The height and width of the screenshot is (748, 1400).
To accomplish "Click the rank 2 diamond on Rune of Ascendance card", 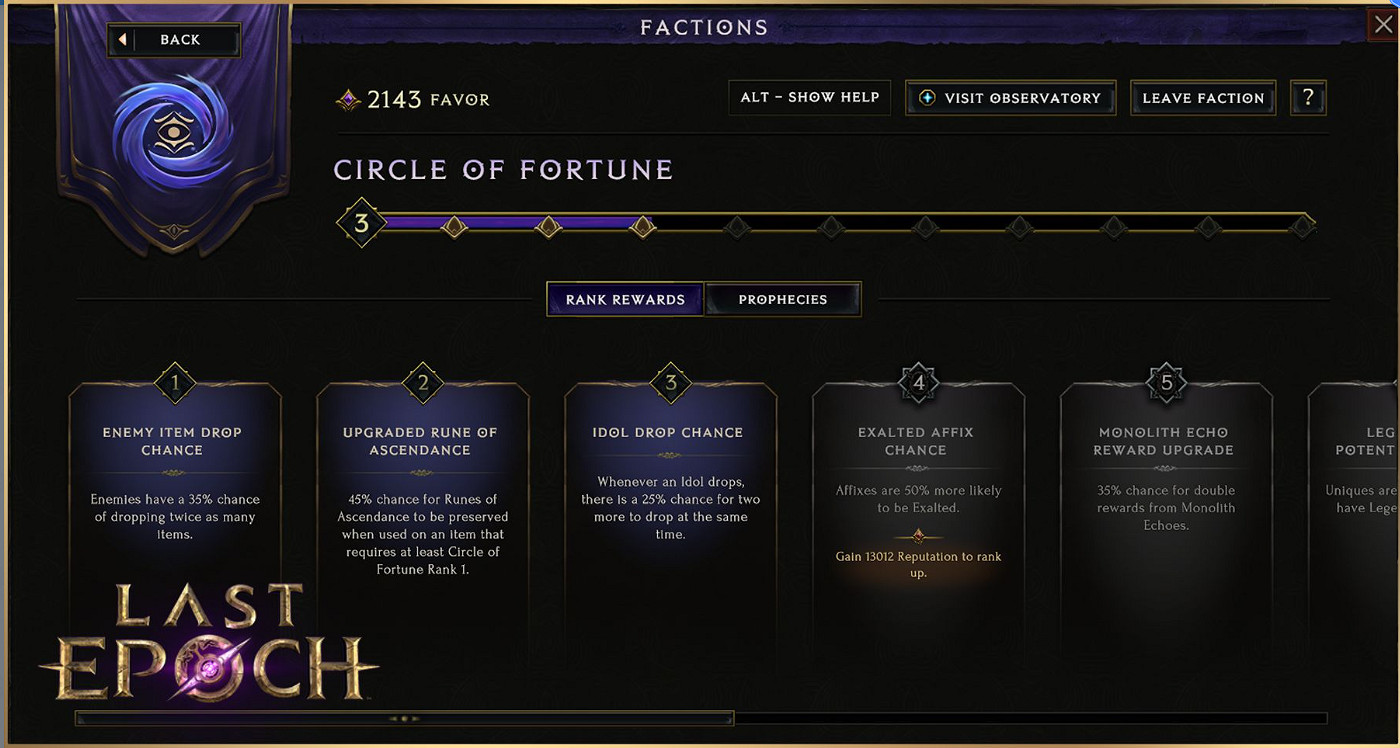I will 423,382.
